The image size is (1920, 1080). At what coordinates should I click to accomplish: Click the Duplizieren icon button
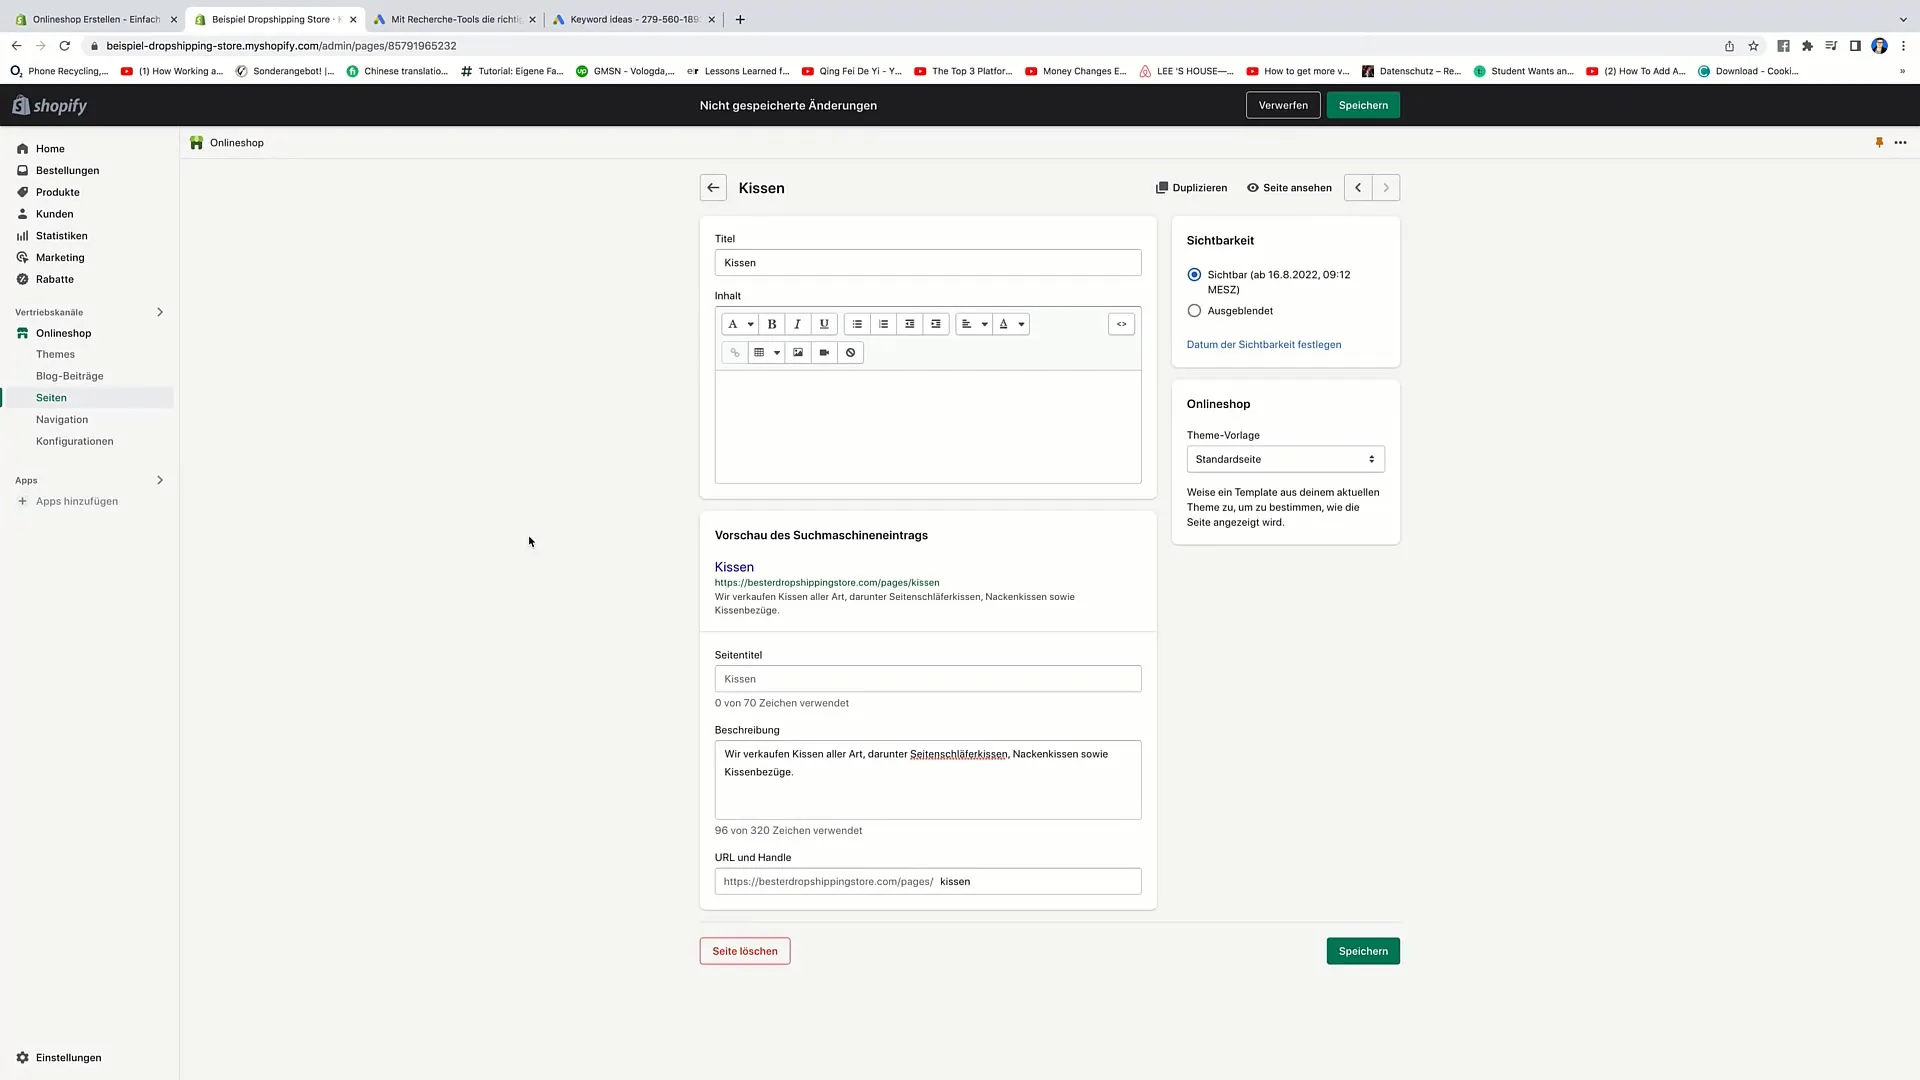[1162, 187]
